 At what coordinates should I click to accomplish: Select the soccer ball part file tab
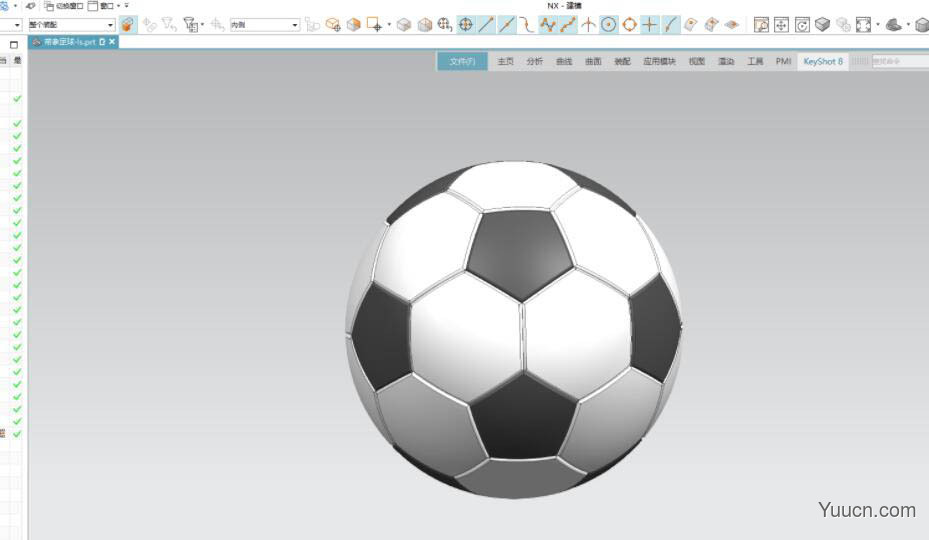69,42
